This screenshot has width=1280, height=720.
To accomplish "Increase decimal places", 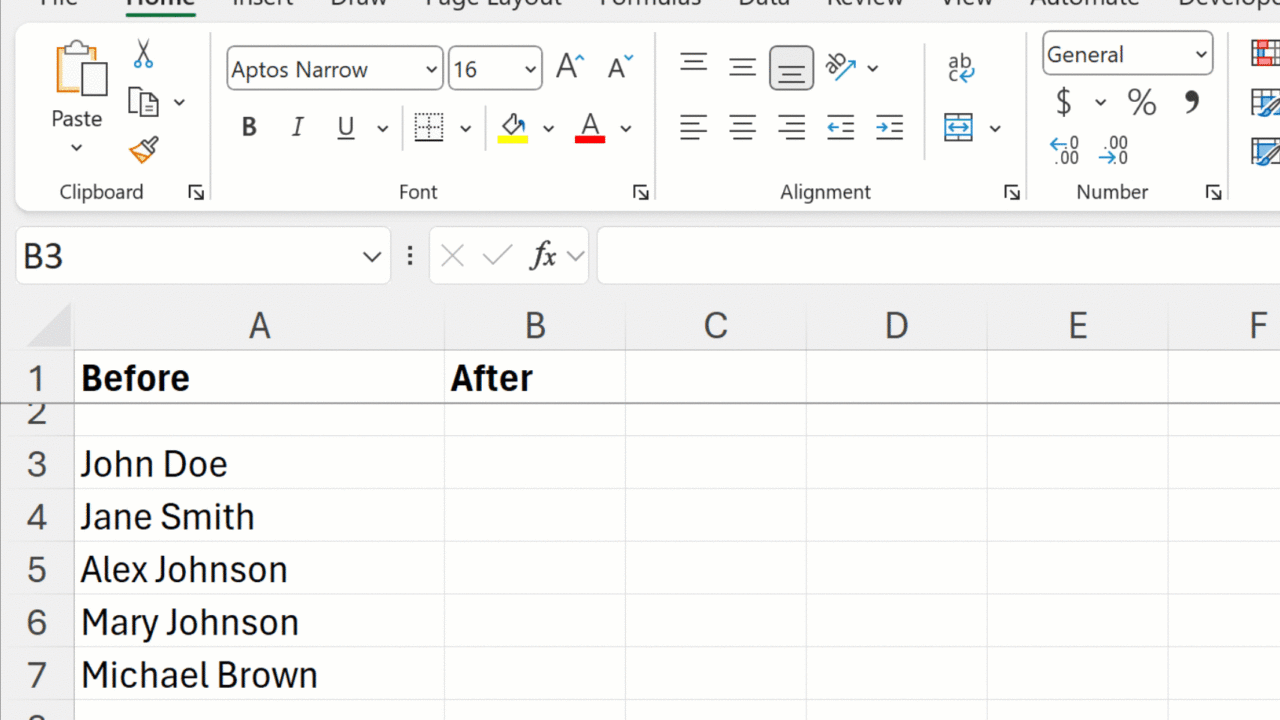I will tap(1065, 150).
